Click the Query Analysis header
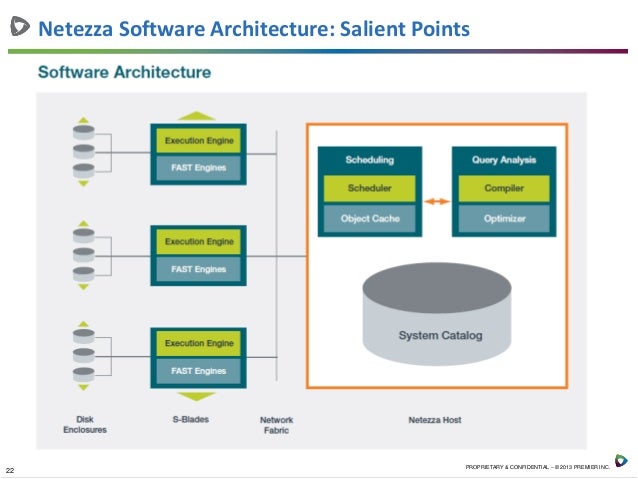The width and height of the screenshot is (638, 479). coord(504,160)
